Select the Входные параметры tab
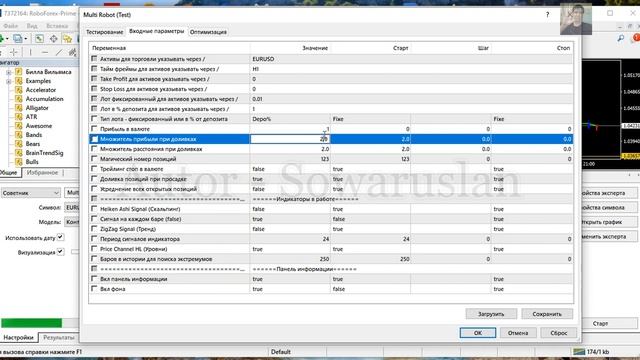The width and height of the screenshot is (640, 360). (x=156, y=31)
